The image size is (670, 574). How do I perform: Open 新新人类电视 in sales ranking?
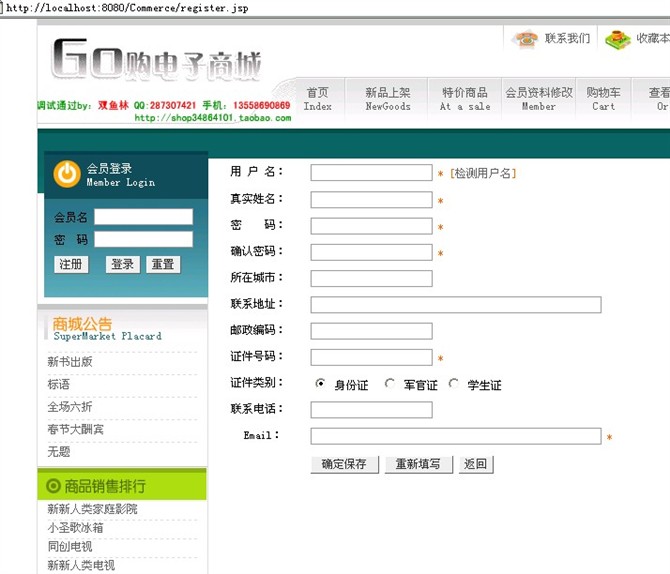pyautogui.click(x=81, y=565)
